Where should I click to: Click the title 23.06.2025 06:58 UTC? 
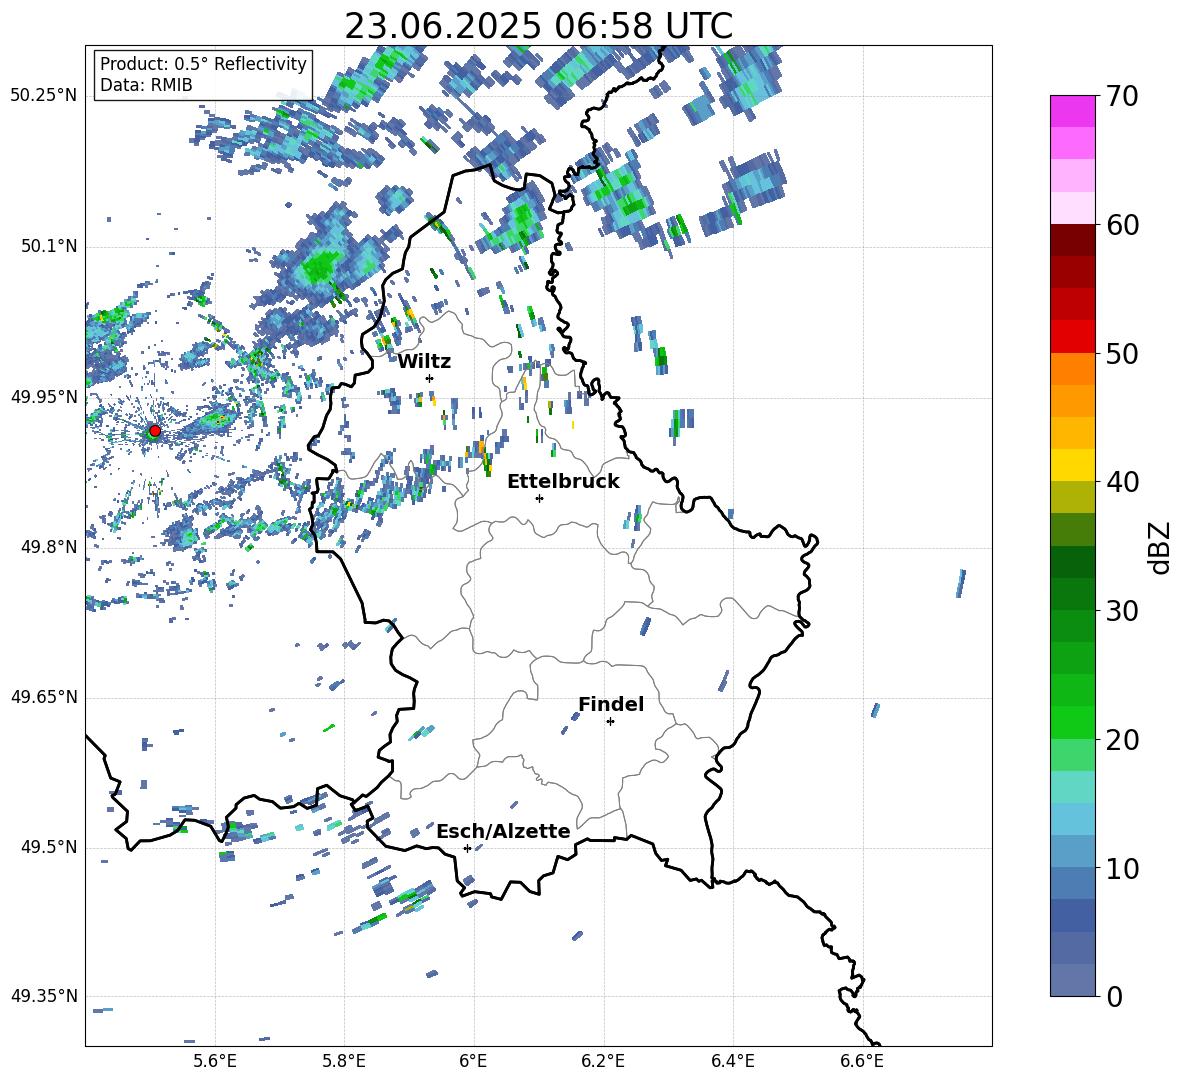(538, 26)
